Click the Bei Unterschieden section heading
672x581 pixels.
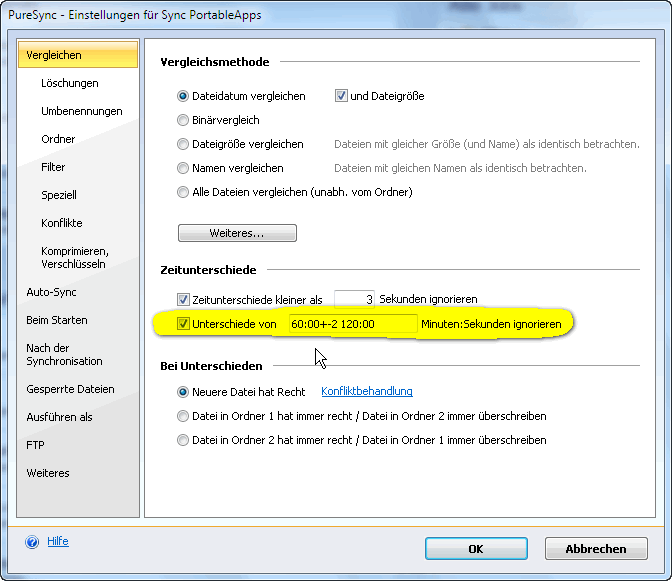pos(211,366)
